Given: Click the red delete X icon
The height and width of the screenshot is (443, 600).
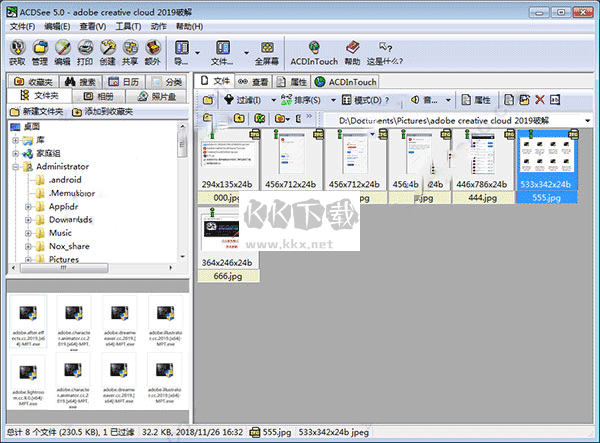Looking at the screenshot, I should (540, 100).
